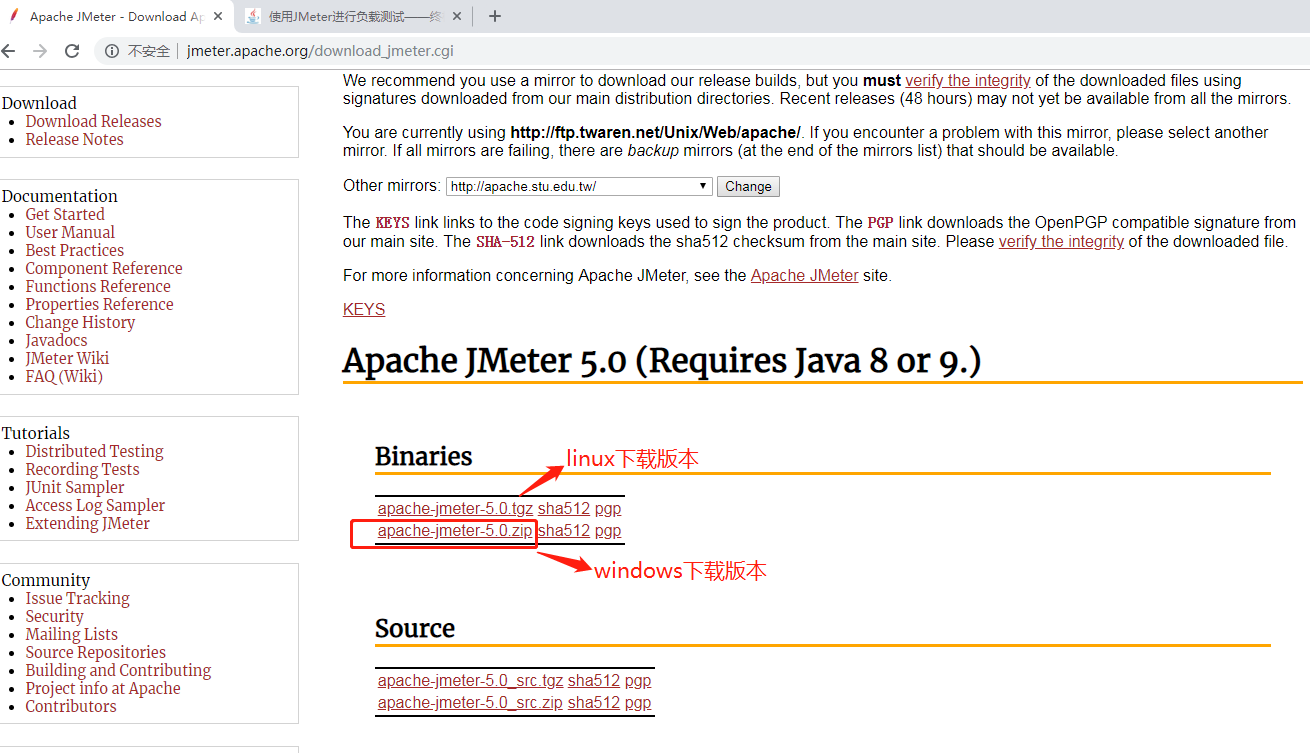
Task: Open Contributors link
Action: 71,706
